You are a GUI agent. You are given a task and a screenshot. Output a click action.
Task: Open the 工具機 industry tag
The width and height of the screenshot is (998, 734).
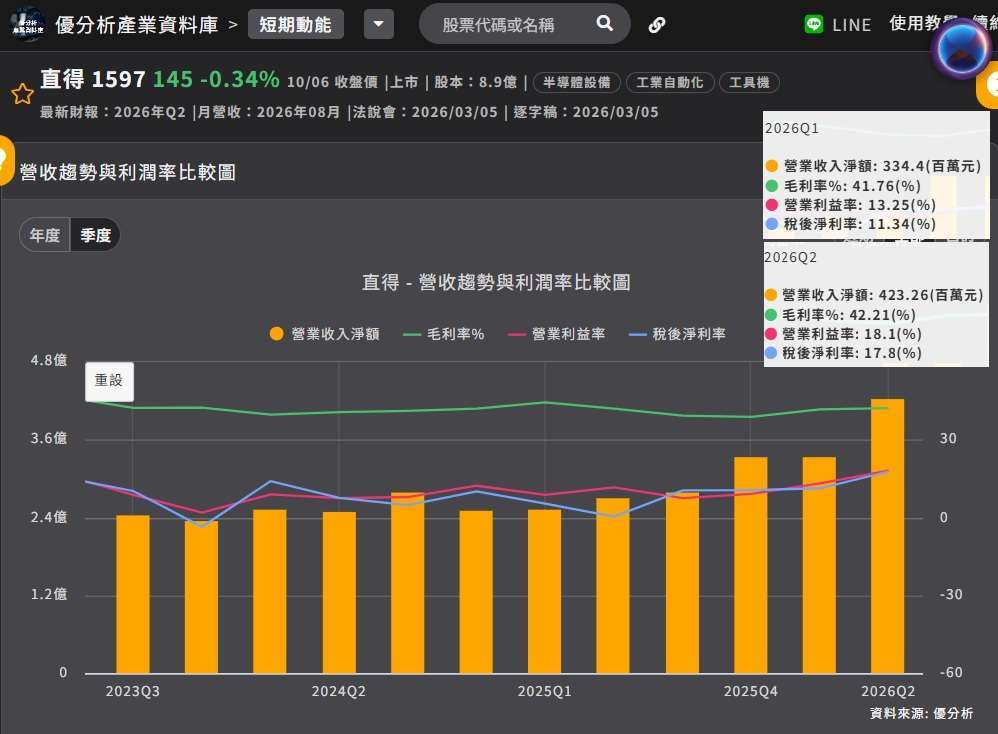coord(749,82)
